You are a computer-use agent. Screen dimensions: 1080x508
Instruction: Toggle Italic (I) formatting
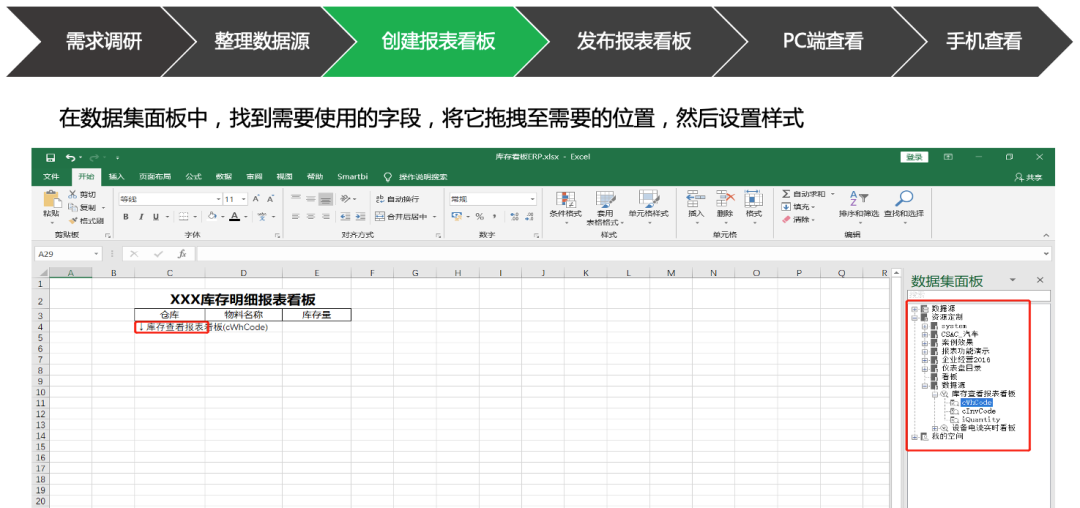[141, 216]
